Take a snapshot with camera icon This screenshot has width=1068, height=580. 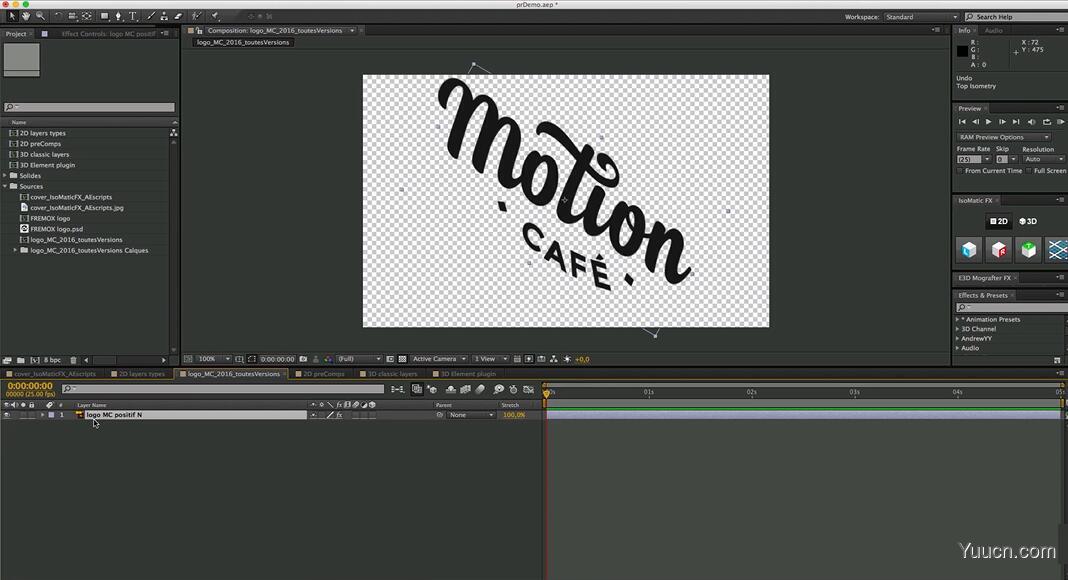303,359
